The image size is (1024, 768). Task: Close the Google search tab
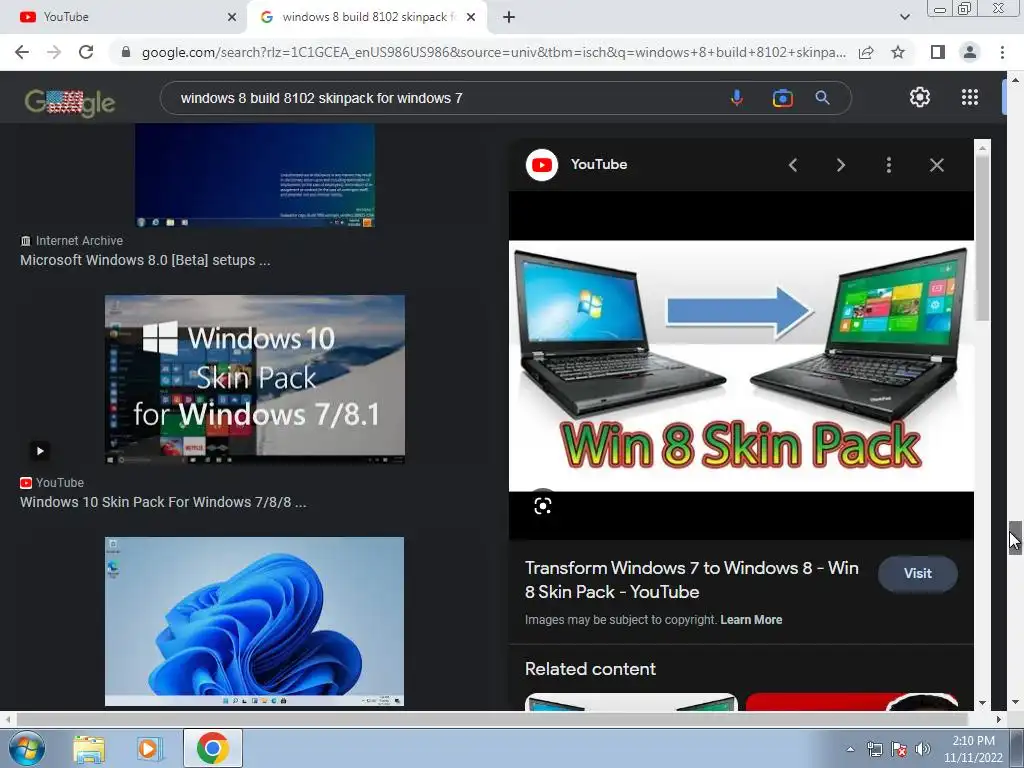coord(471,17)
